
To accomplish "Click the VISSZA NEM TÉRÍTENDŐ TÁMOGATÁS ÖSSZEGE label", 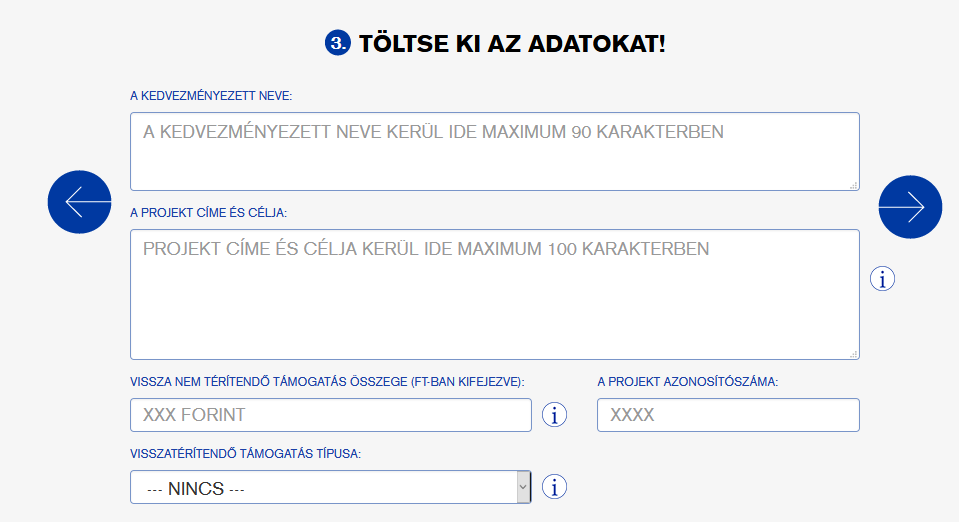I will point(327,382).
